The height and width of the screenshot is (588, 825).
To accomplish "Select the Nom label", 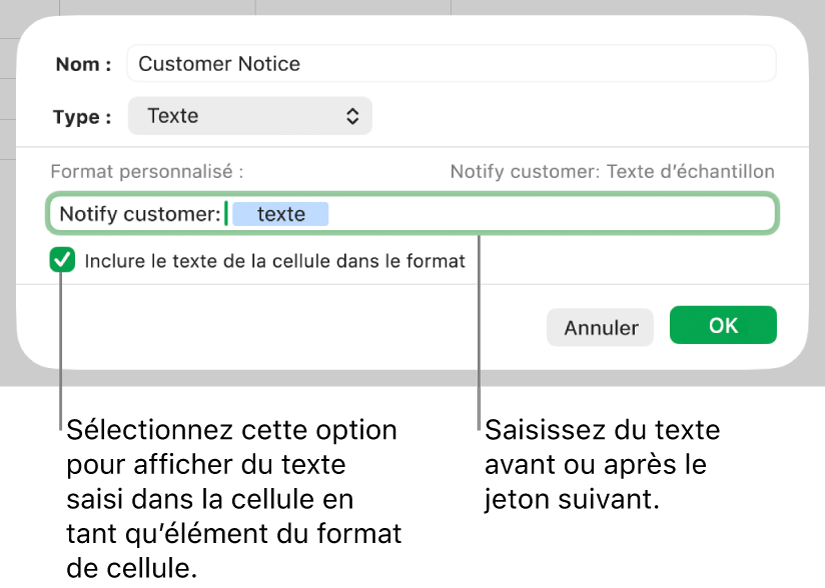I will point(82,64).
